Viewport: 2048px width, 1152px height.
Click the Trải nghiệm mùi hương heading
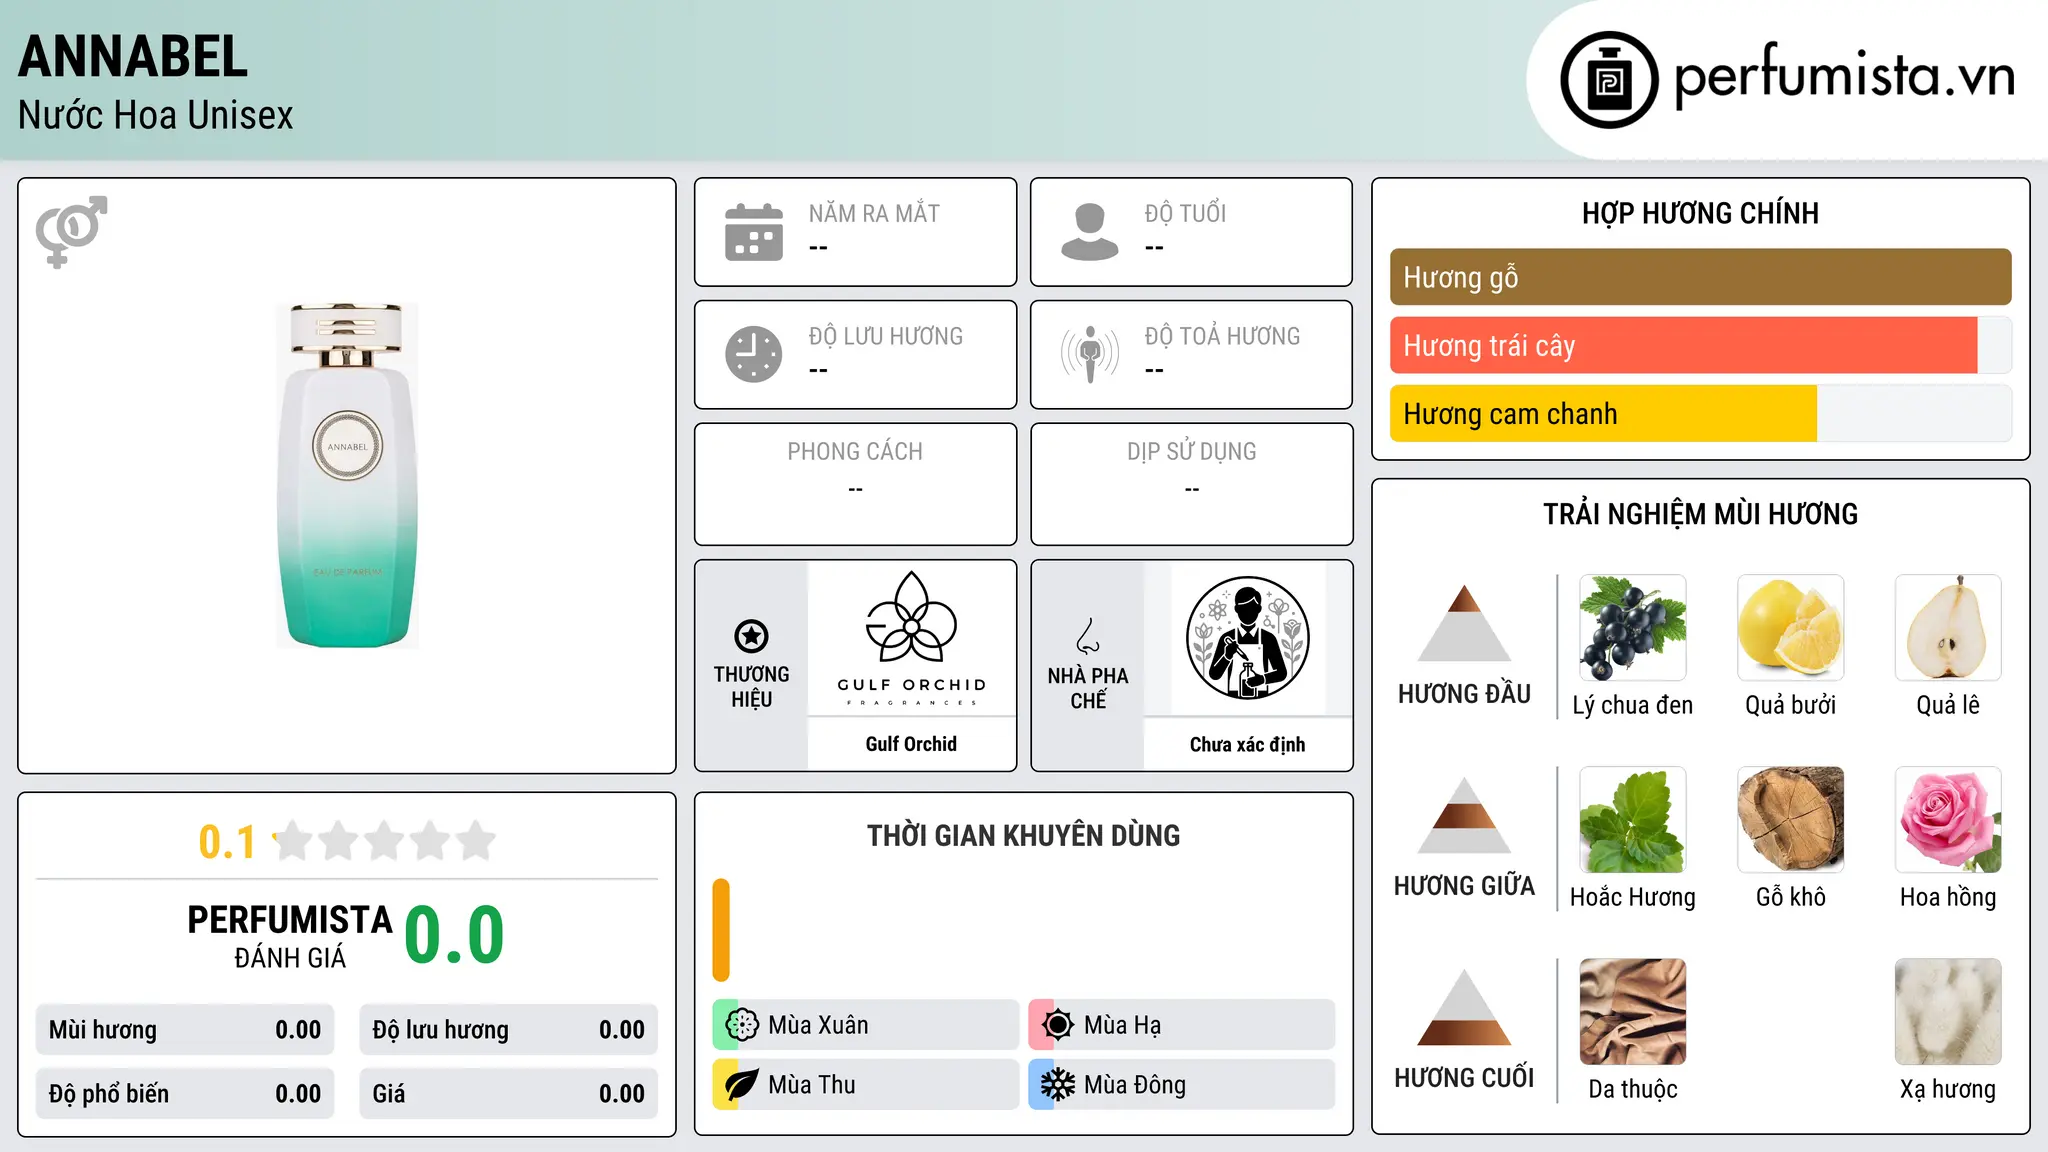pos(1700,514)
